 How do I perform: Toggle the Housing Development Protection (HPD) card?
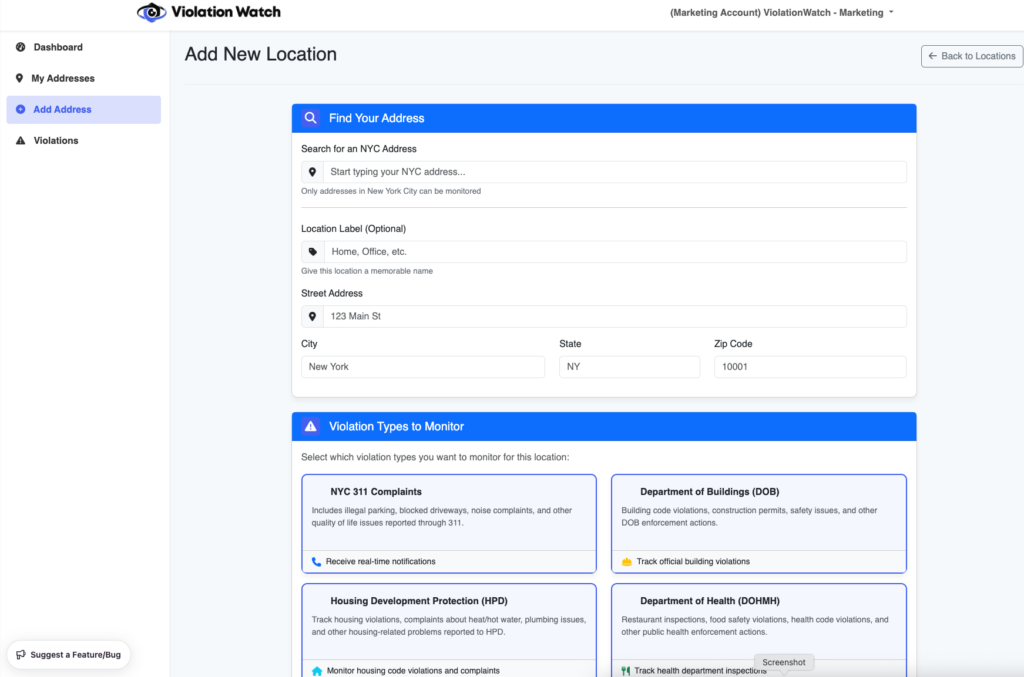point(449,625)
